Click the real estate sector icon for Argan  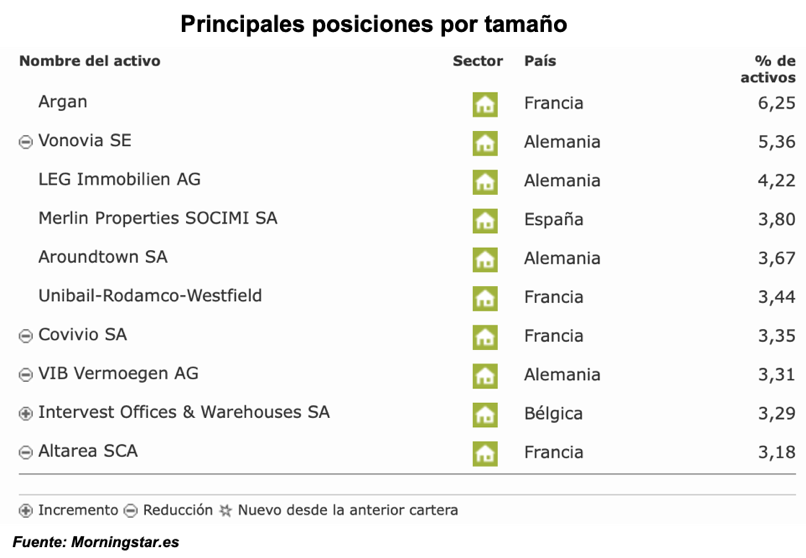[485, 104]
